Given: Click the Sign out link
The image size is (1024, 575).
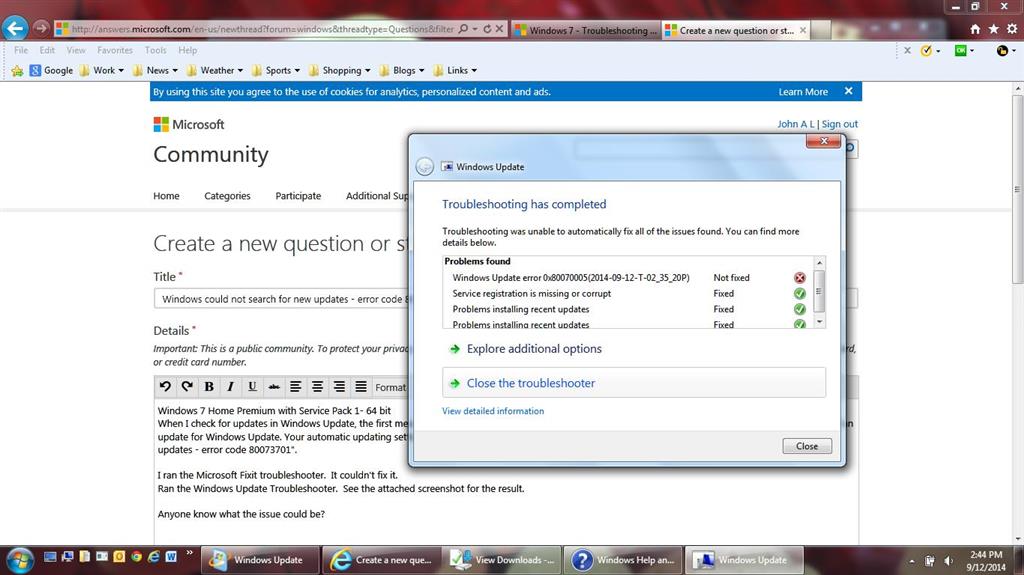Looking at the screenshot, I should tap(839, 124).
